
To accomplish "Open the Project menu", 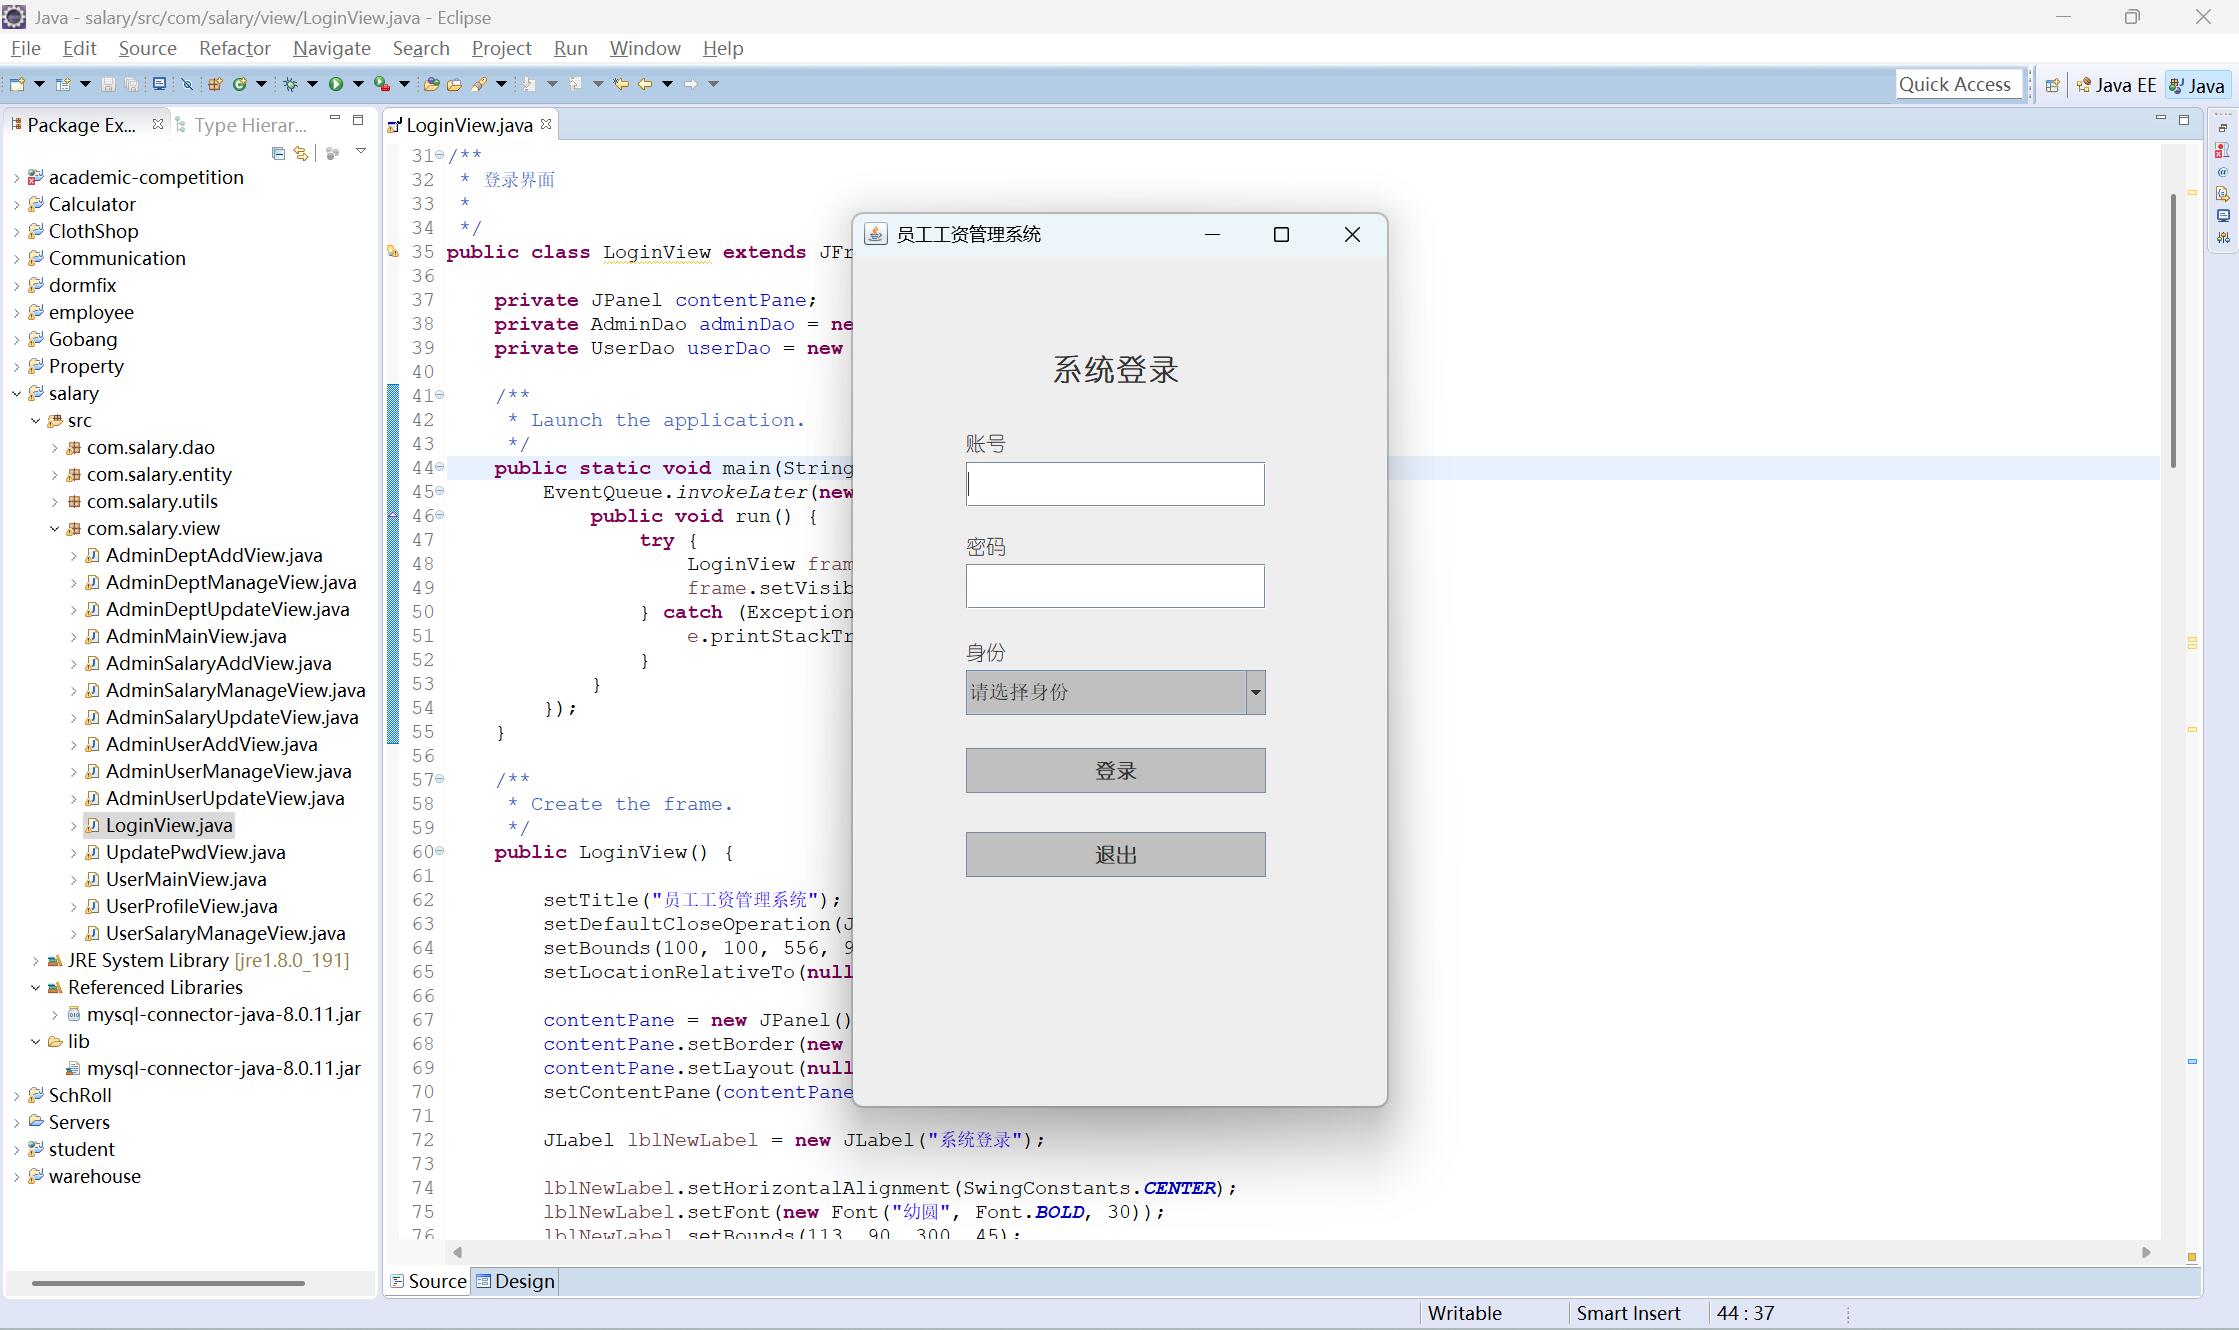I will click(x=501, y=48).
